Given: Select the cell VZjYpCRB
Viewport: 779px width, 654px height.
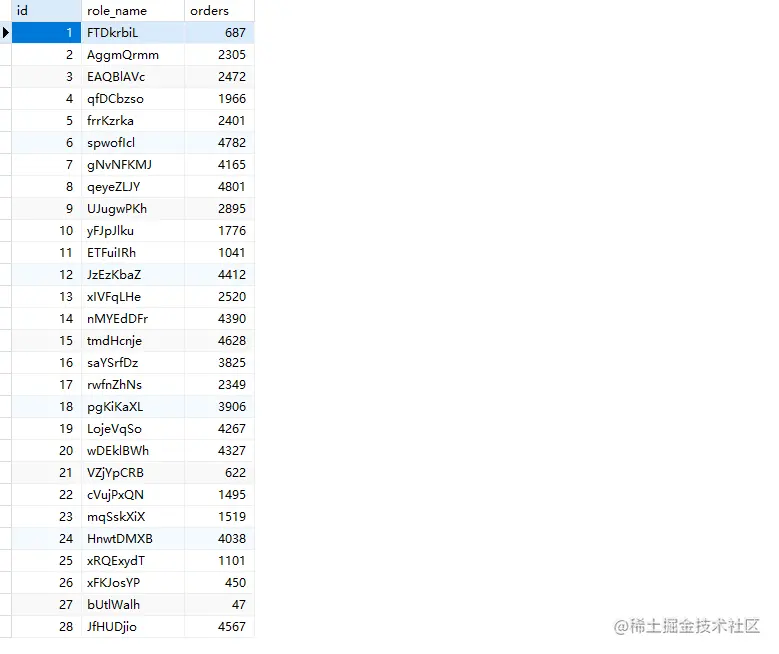Looking at the screenshot, I should 133,473.
